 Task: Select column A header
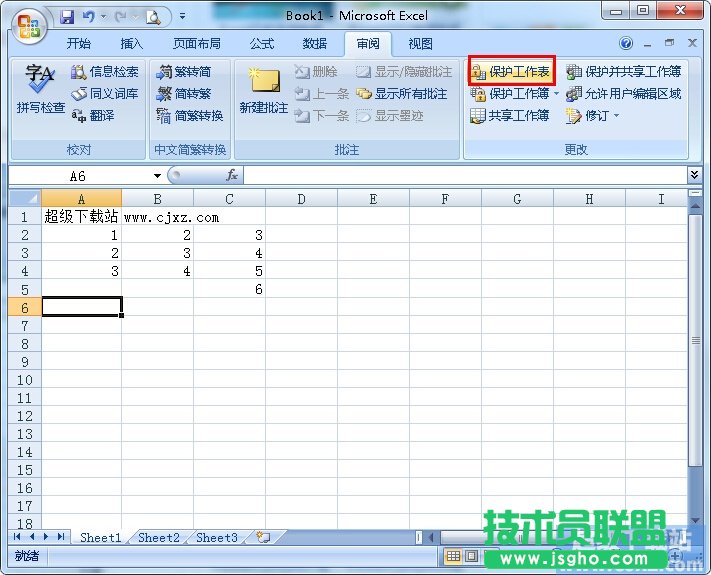[x=81, y=199]
